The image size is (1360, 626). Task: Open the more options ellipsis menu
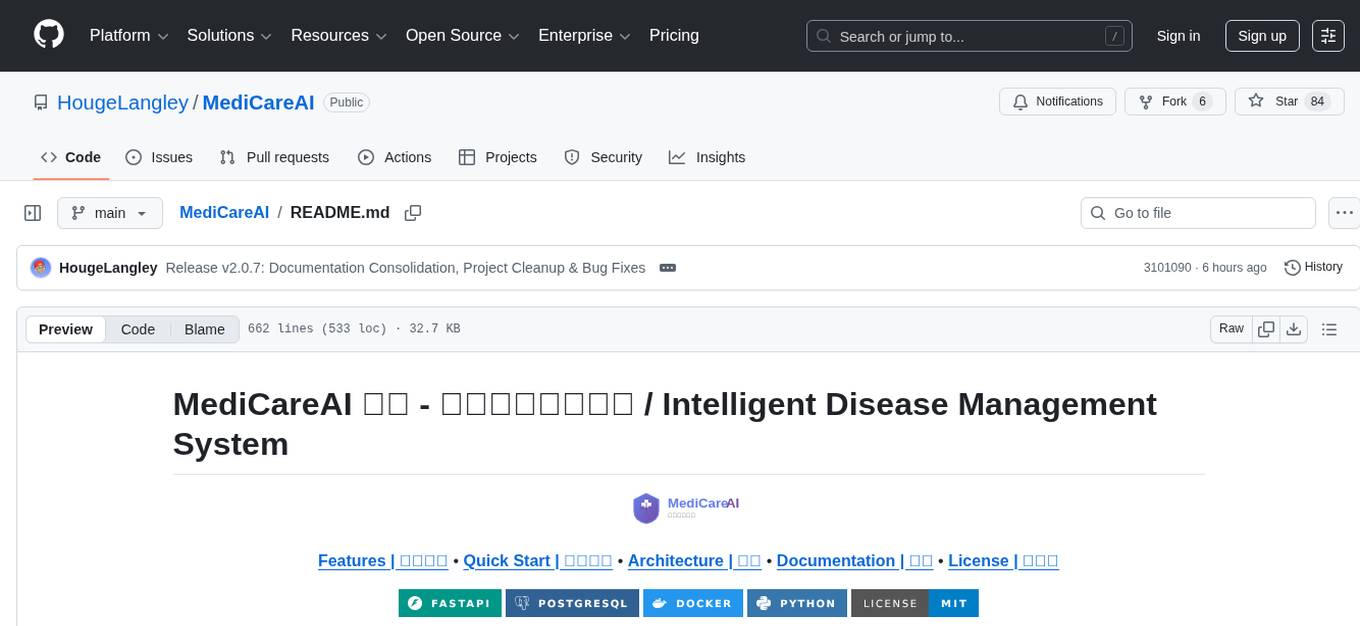tap(1344, 212)
